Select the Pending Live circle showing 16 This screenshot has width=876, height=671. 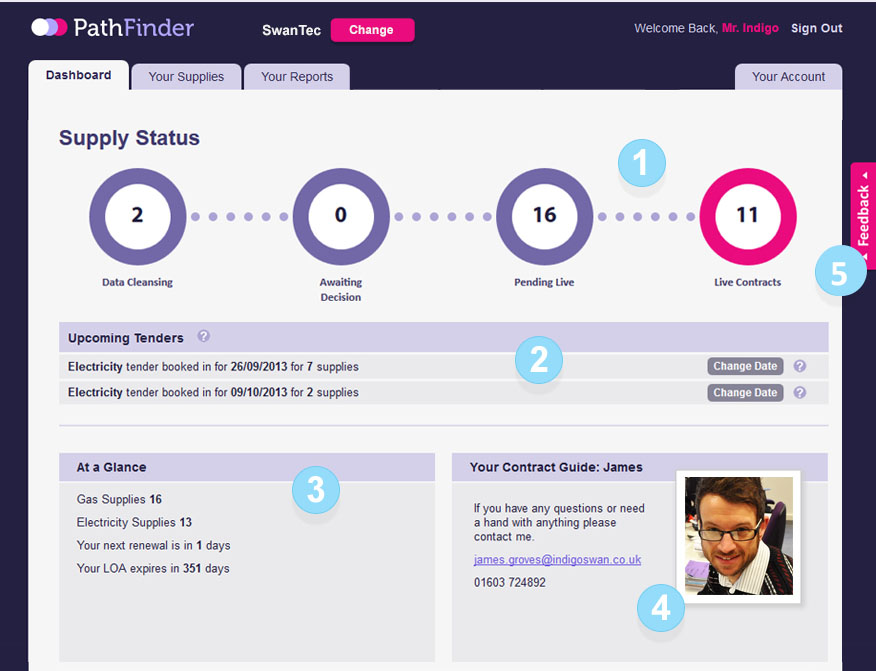coord(544,216)
